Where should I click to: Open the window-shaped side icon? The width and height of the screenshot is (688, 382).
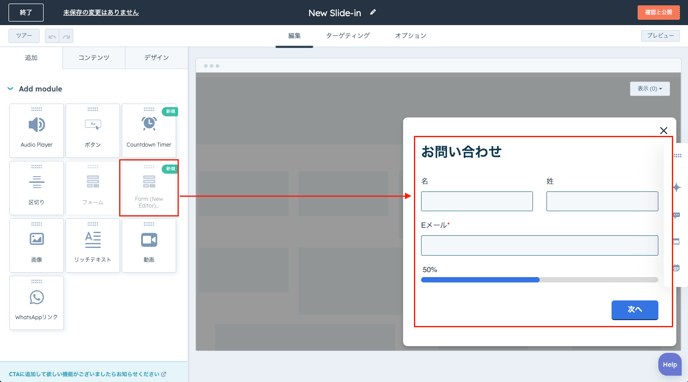pyautogui.click(x=677, y=242)
